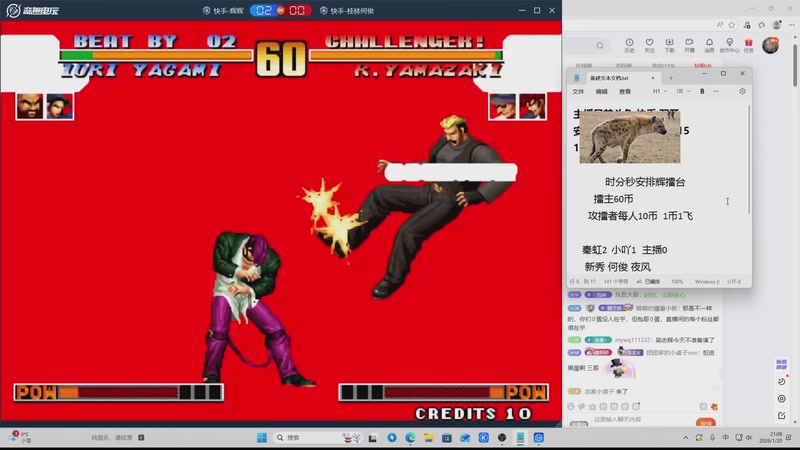Open File Explorer from the taskbar
Image resolution: width=800 pixels, height=450 pixels.
pos(429,438)
